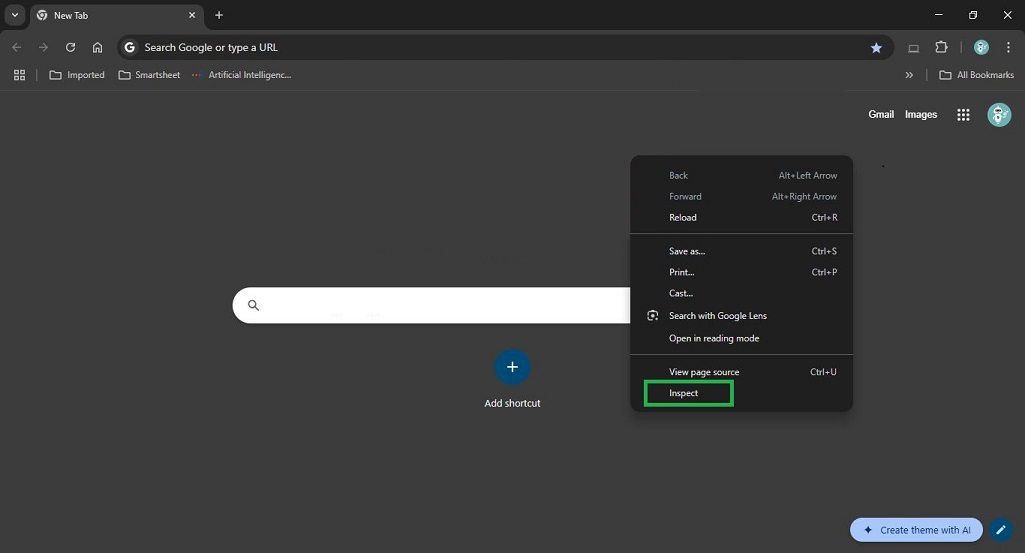Screen dimensions: 1025x553
Task: Close the New Tab tab
Action: click(192, 15)
